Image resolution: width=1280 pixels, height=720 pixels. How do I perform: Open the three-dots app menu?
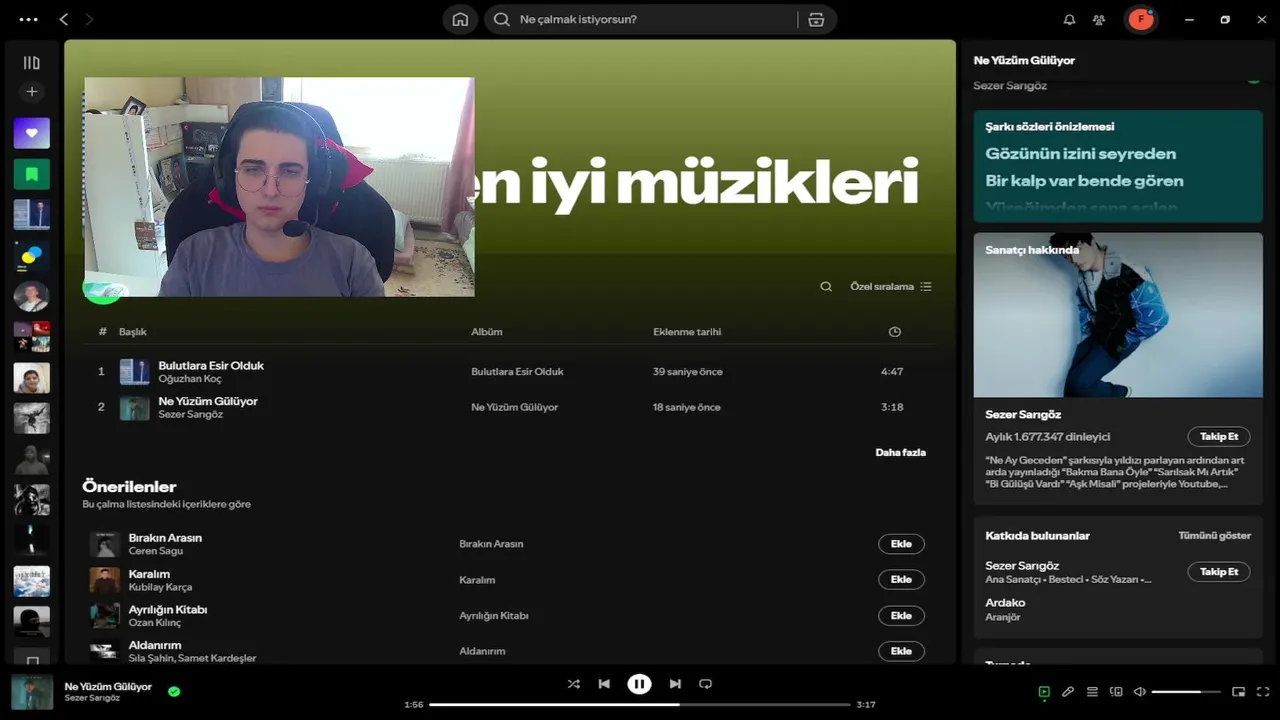pyautogui.click(x=28, y=19)
